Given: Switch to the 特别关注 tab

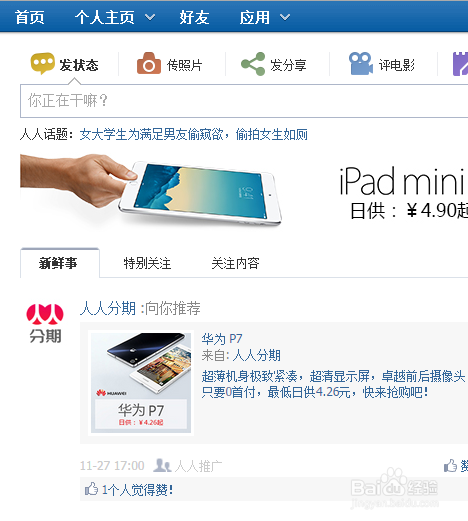Looking at the screenshot, I should pos(147,263).
